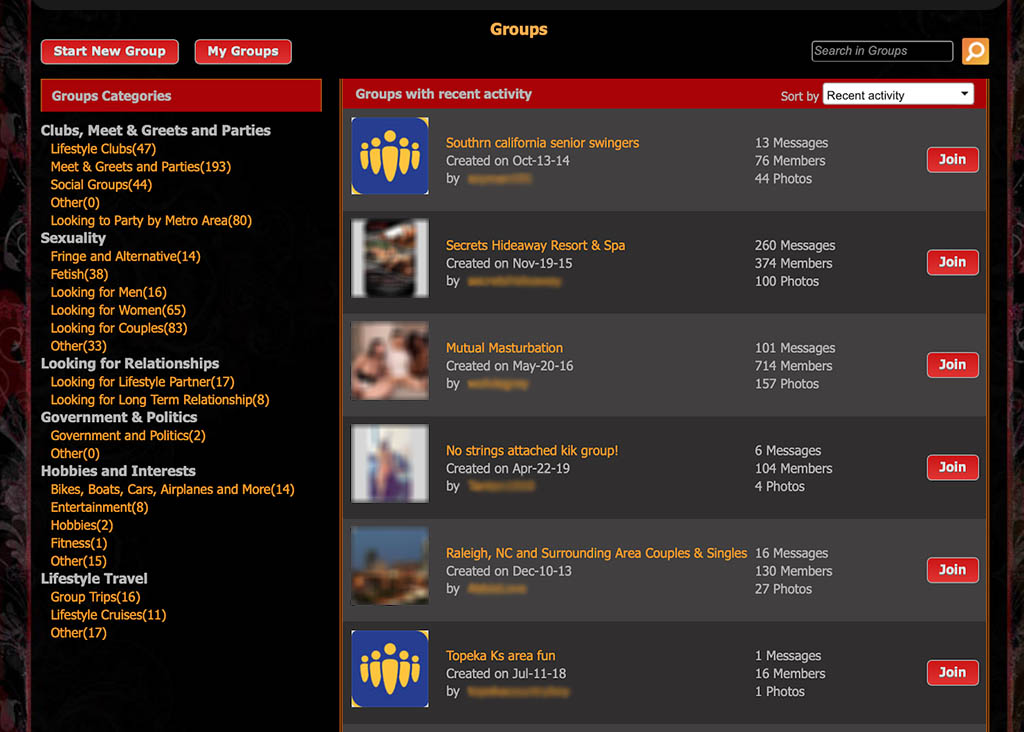Open Looking for Couples category

point(119,328)
